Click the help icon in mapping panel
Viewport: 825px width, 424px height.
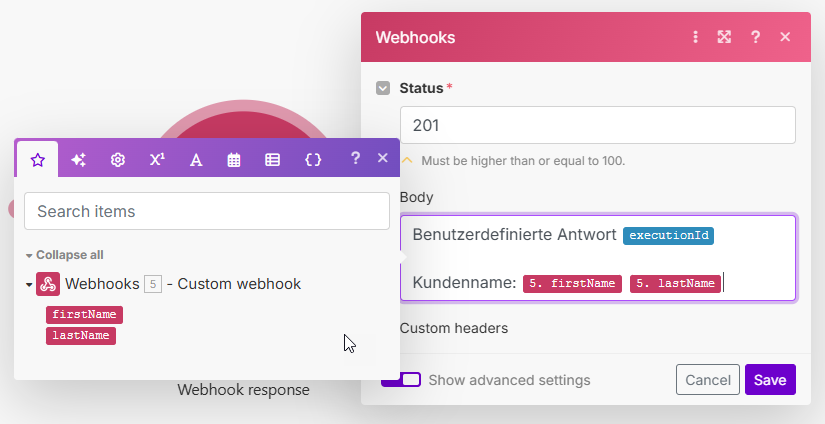tap(355, 158)
